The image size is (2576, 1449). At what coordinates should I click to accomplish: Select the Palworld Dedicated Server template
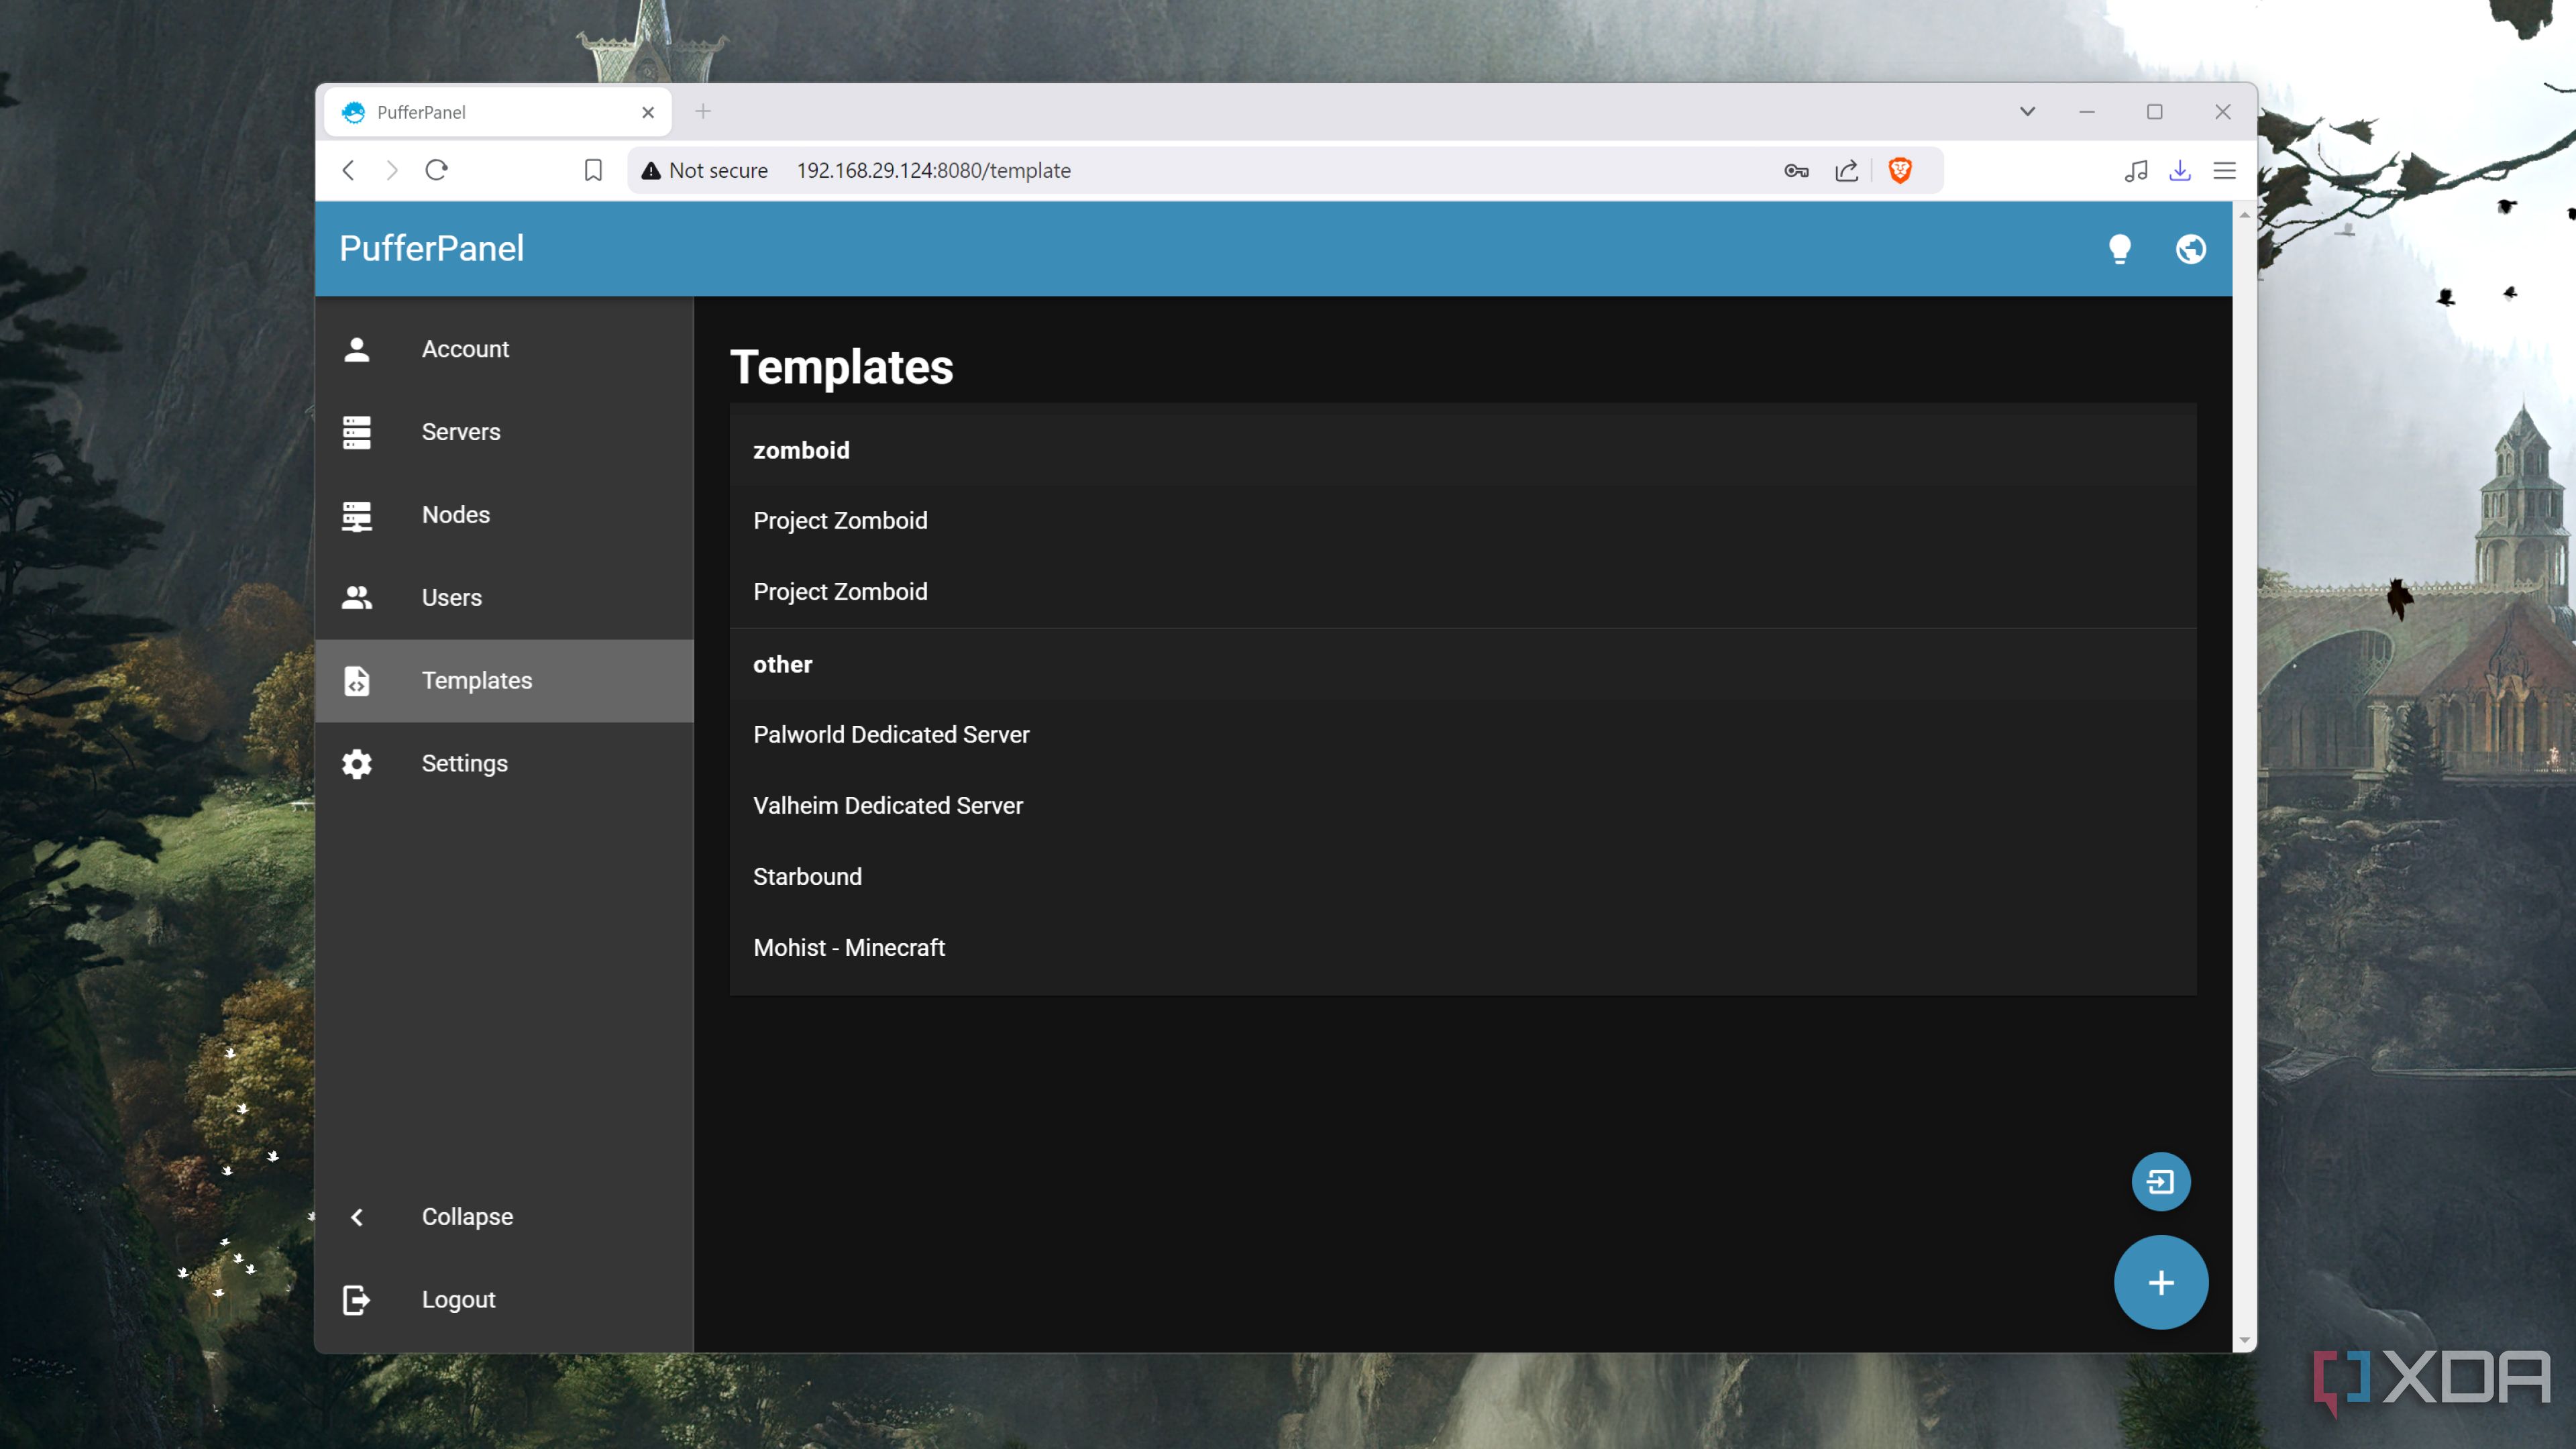pyautogui.click(x=890, y=735)
